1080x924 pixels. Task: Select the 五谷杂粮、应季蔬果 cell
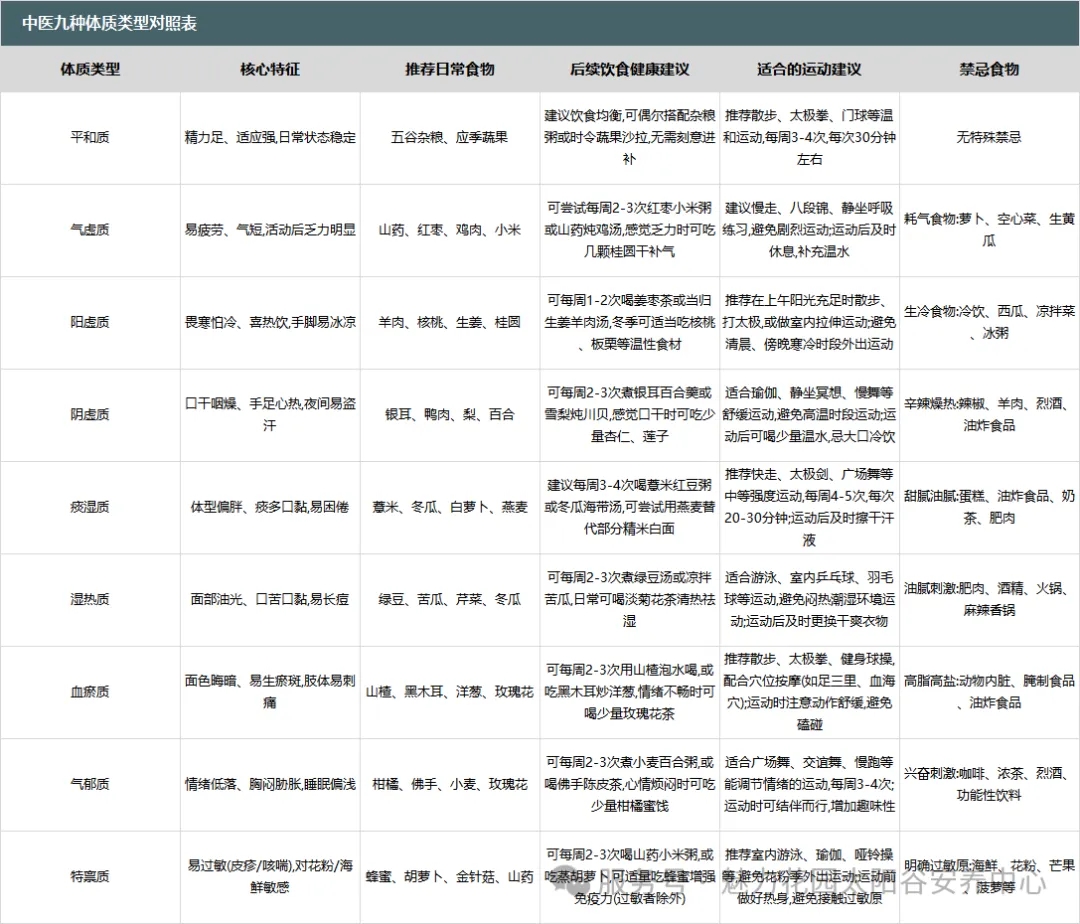click(449, 137)
